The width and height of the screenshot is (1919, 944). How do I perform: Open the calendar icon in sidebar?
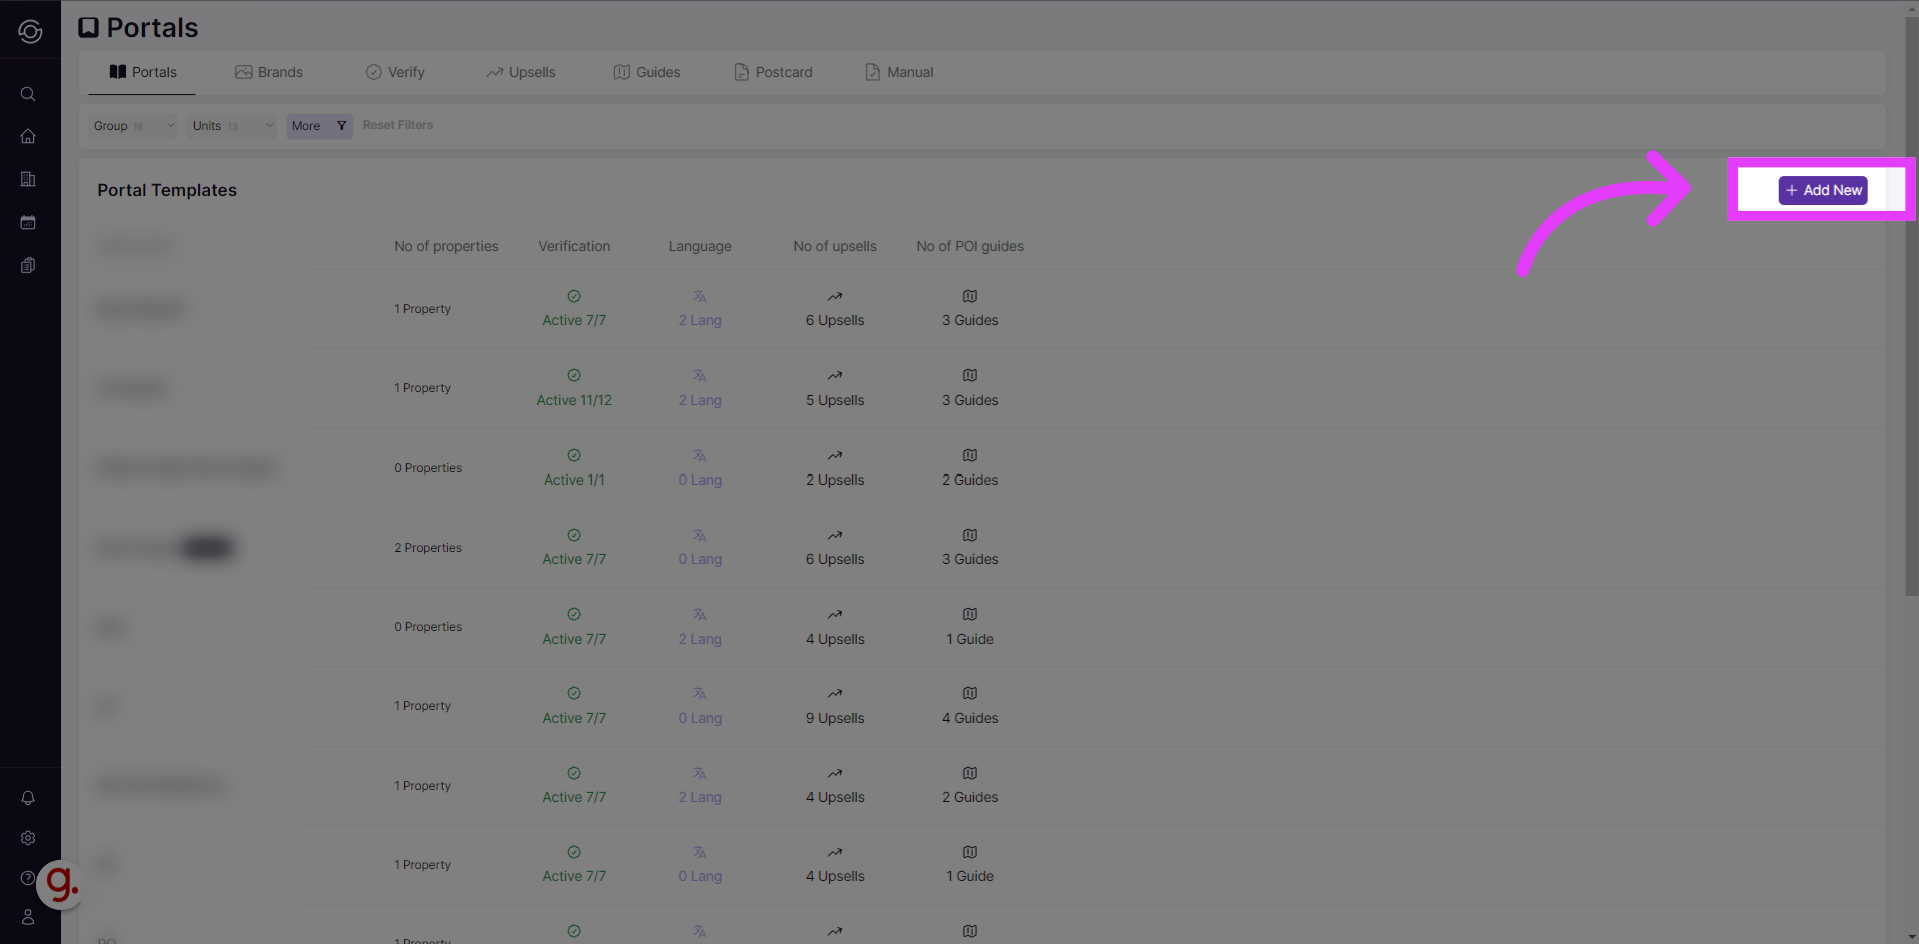[28, 222]
